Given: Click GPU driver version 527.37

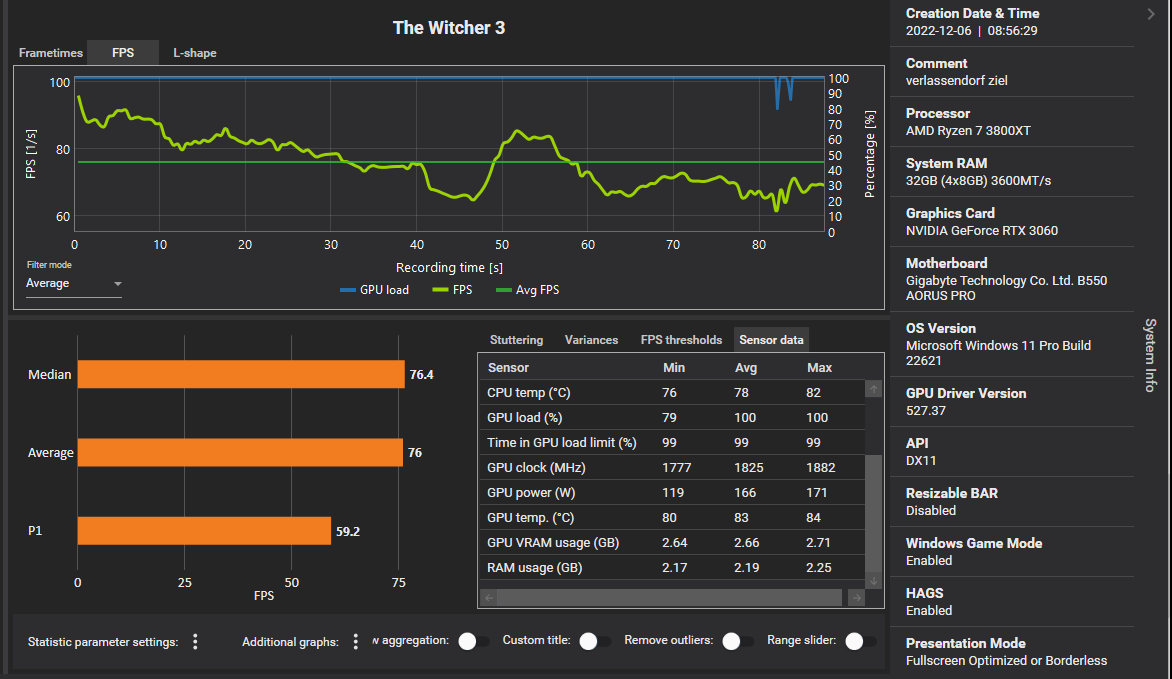Looking at the screenshot, I should coord(925,411).
